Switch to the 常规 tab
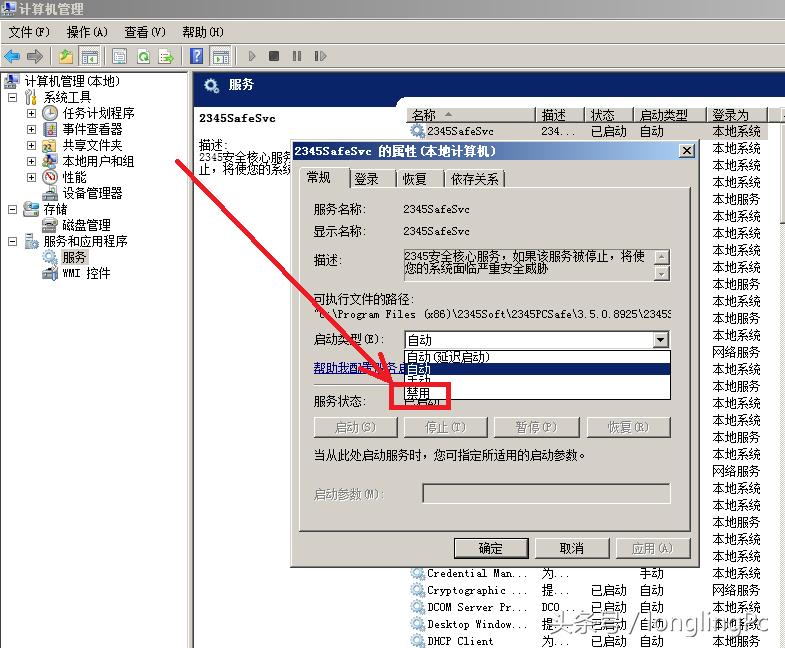 (324, 178)
